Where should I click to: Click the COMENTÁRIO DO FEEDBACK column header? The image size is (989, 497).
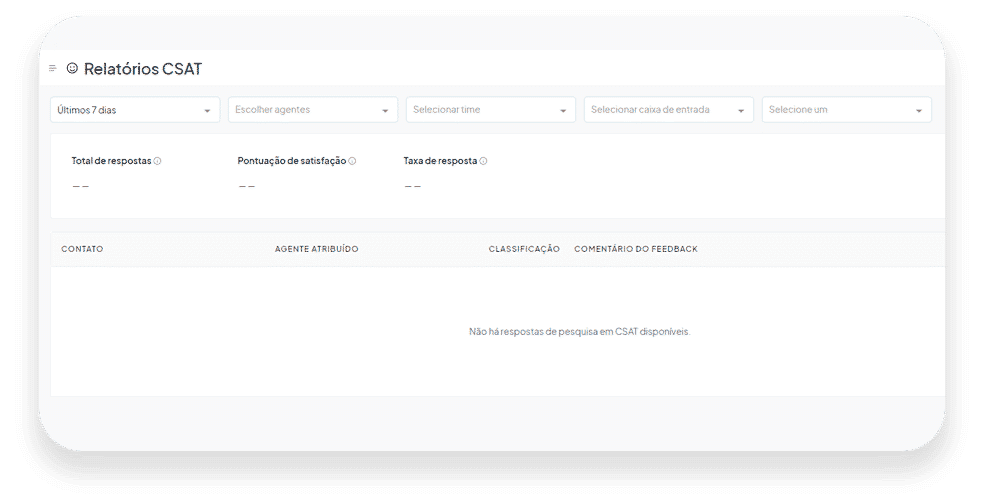point(636,249)
